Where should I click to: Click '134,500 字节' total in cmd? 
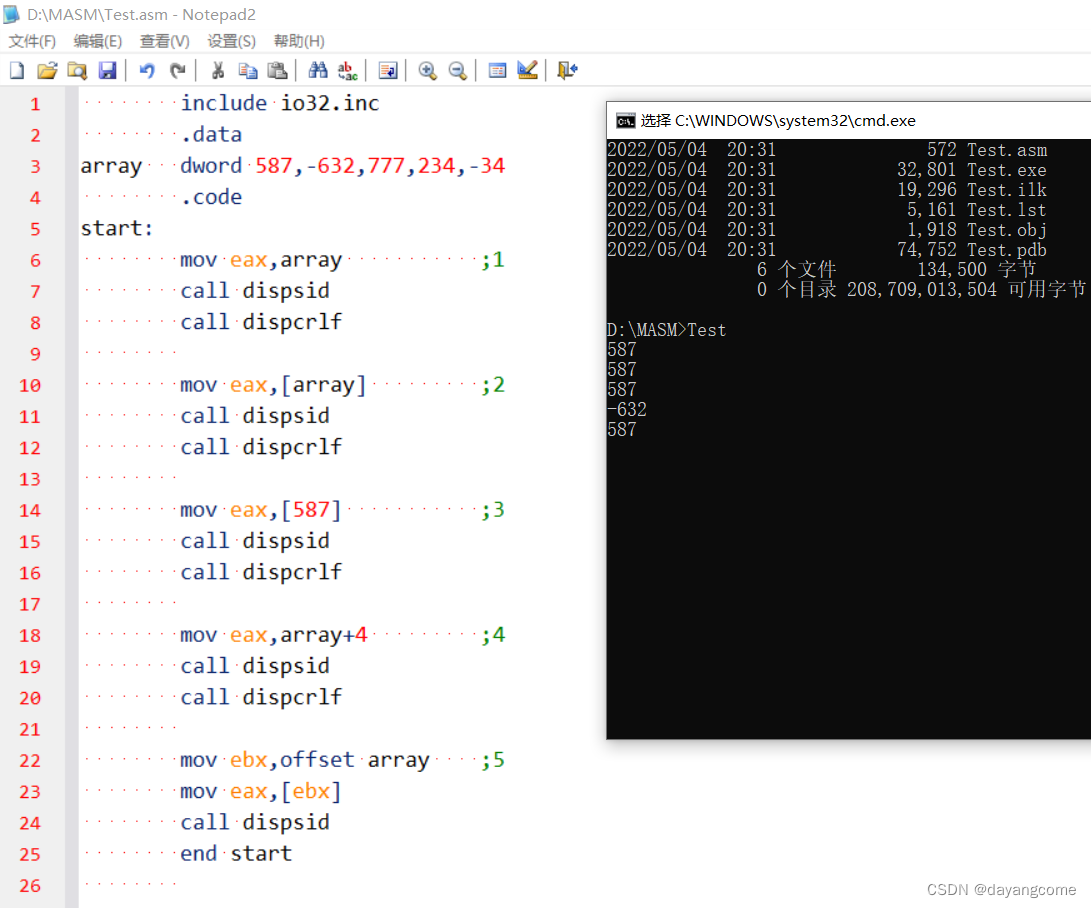976,270
